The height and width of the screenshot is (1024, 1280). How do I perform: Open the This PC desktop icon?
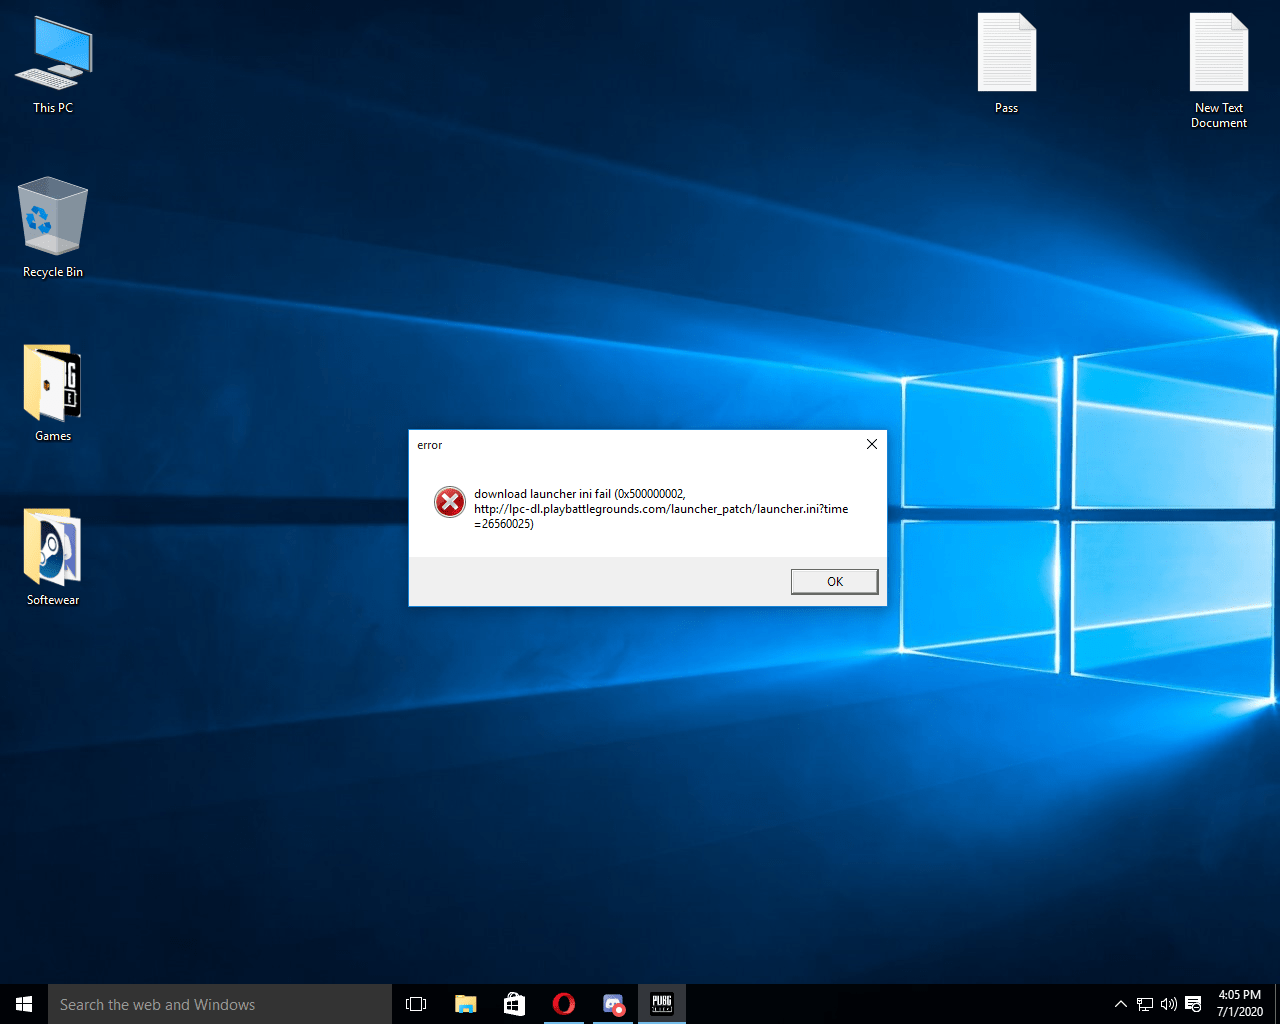click(x=53, y=65)
